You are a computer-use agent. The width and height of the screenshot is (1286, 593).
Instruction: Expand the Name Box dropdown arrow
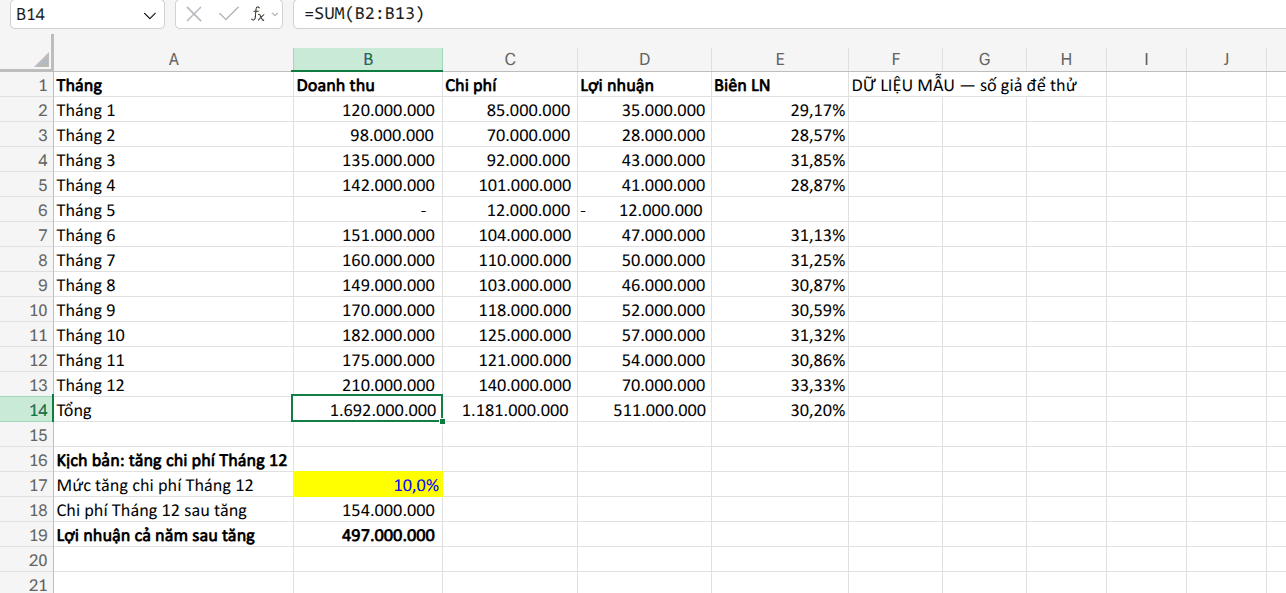(150, 15)
